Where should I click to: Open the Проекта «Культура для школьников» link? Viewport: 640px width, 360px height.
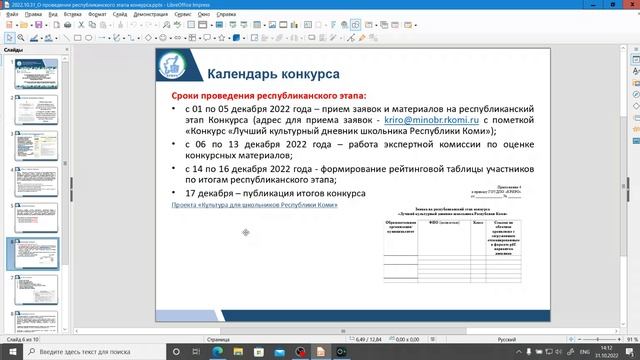tap(255, 205)
